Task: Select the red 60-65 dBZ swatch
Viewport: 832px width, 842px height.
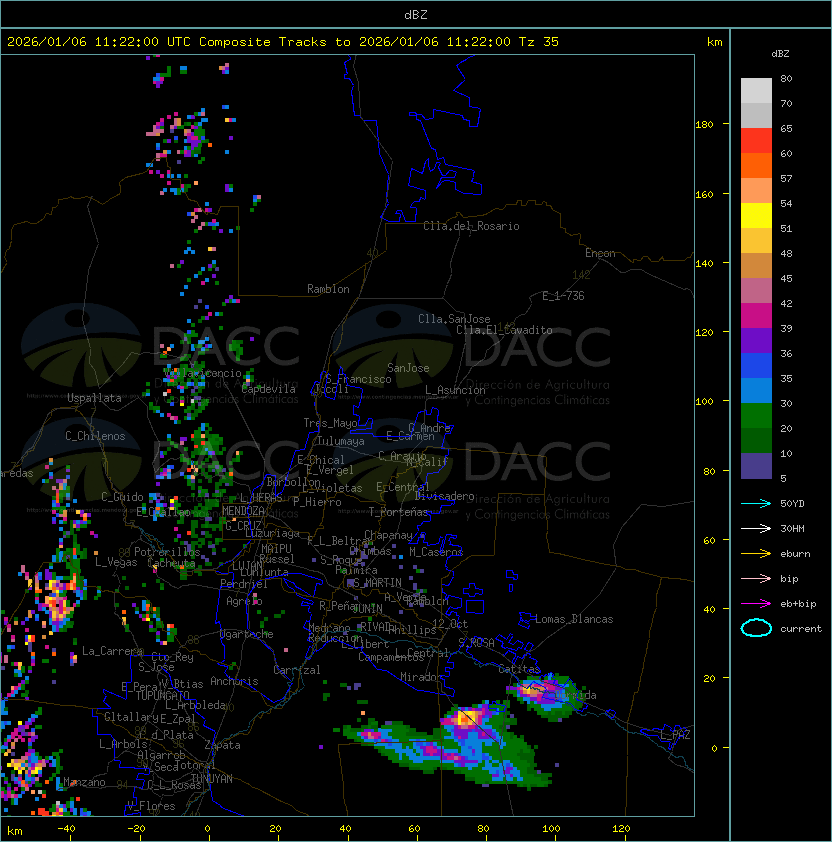Action: tap(756, 141)
